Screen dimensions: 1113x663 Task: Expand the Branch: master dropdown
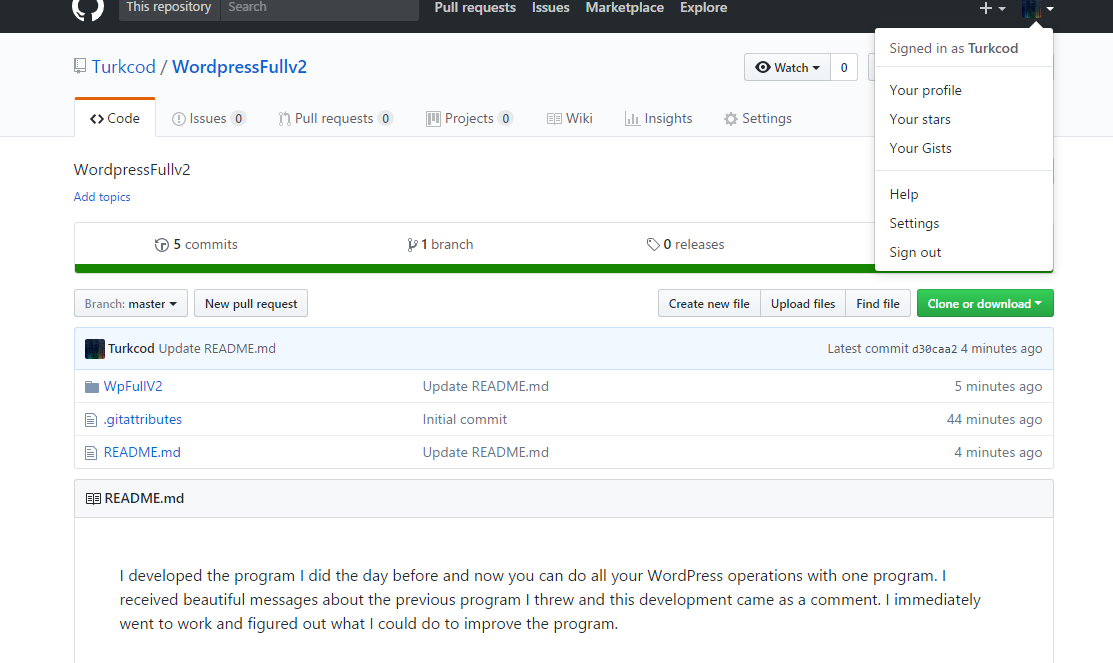tap(130, 304)
